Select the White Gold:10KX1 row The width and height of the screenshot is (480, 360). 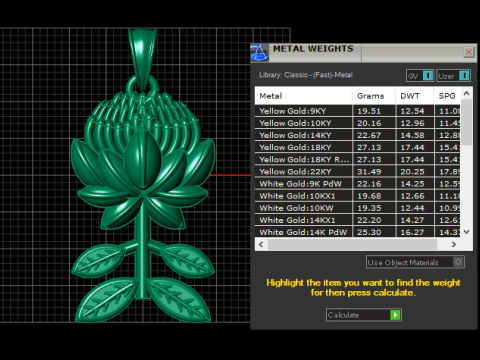pyautogui.click(x=357, y=196)
